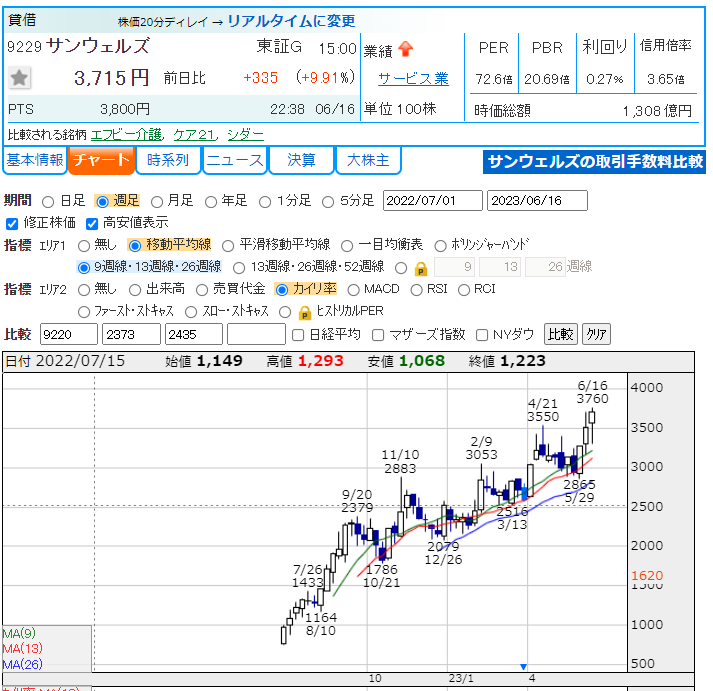Select the 日足 period radio button
Screen dimensions: 713x691
48,201
